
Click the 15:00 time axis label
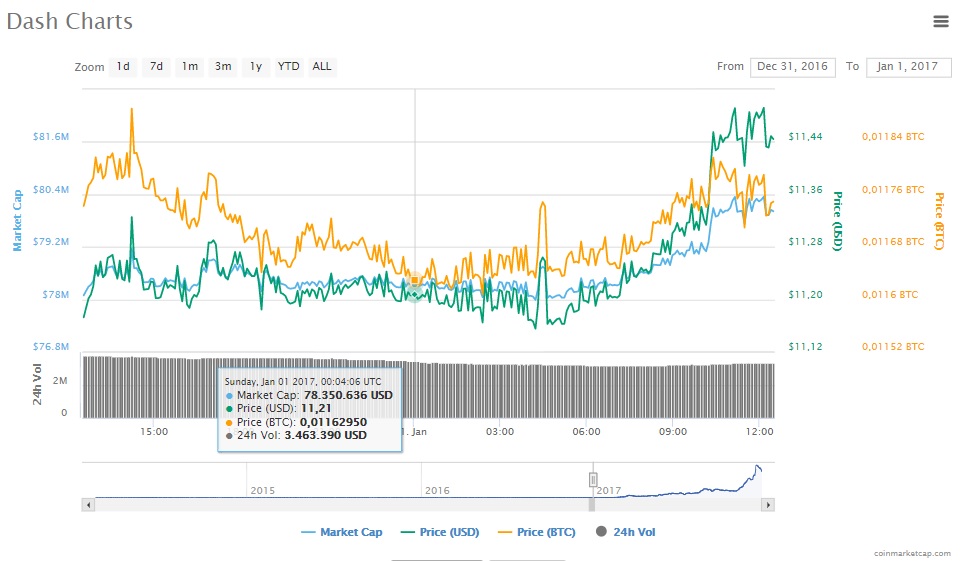tap(154, 431)
